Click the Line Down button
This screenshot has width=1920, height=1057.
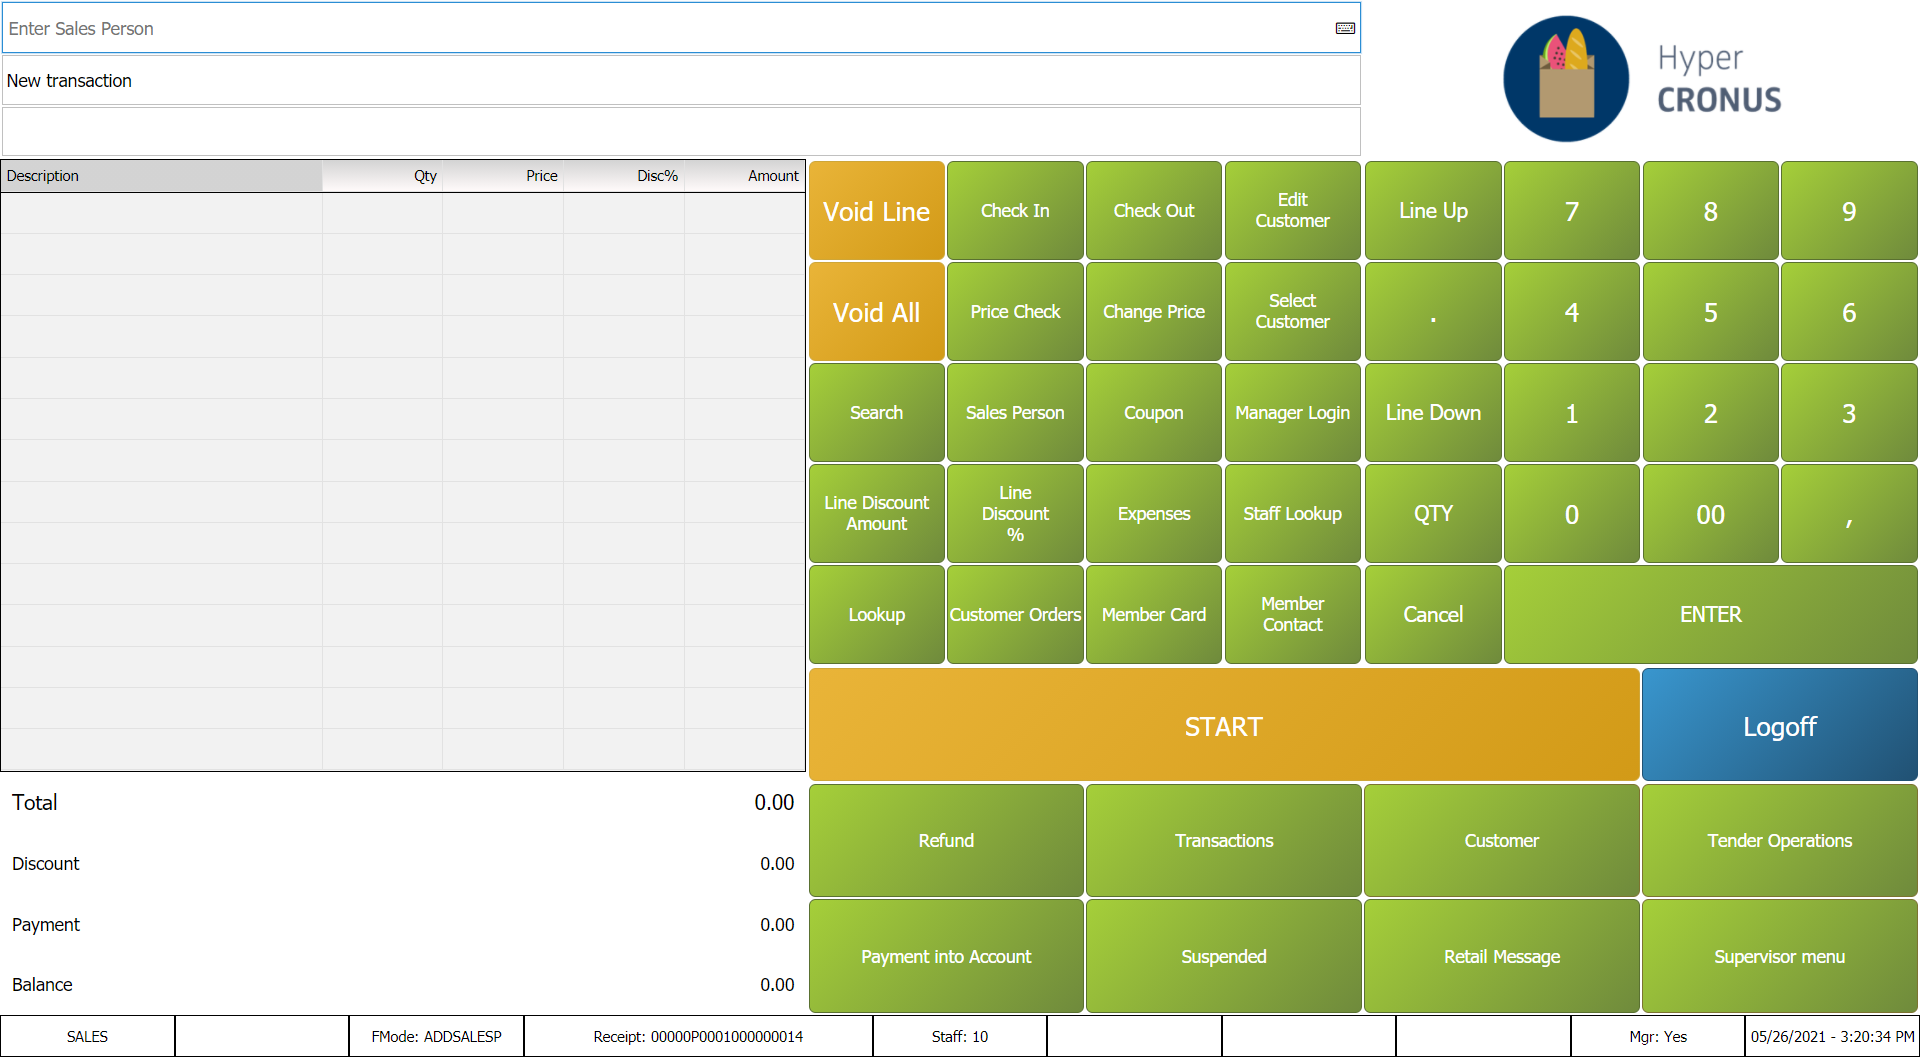[1432, 413]
